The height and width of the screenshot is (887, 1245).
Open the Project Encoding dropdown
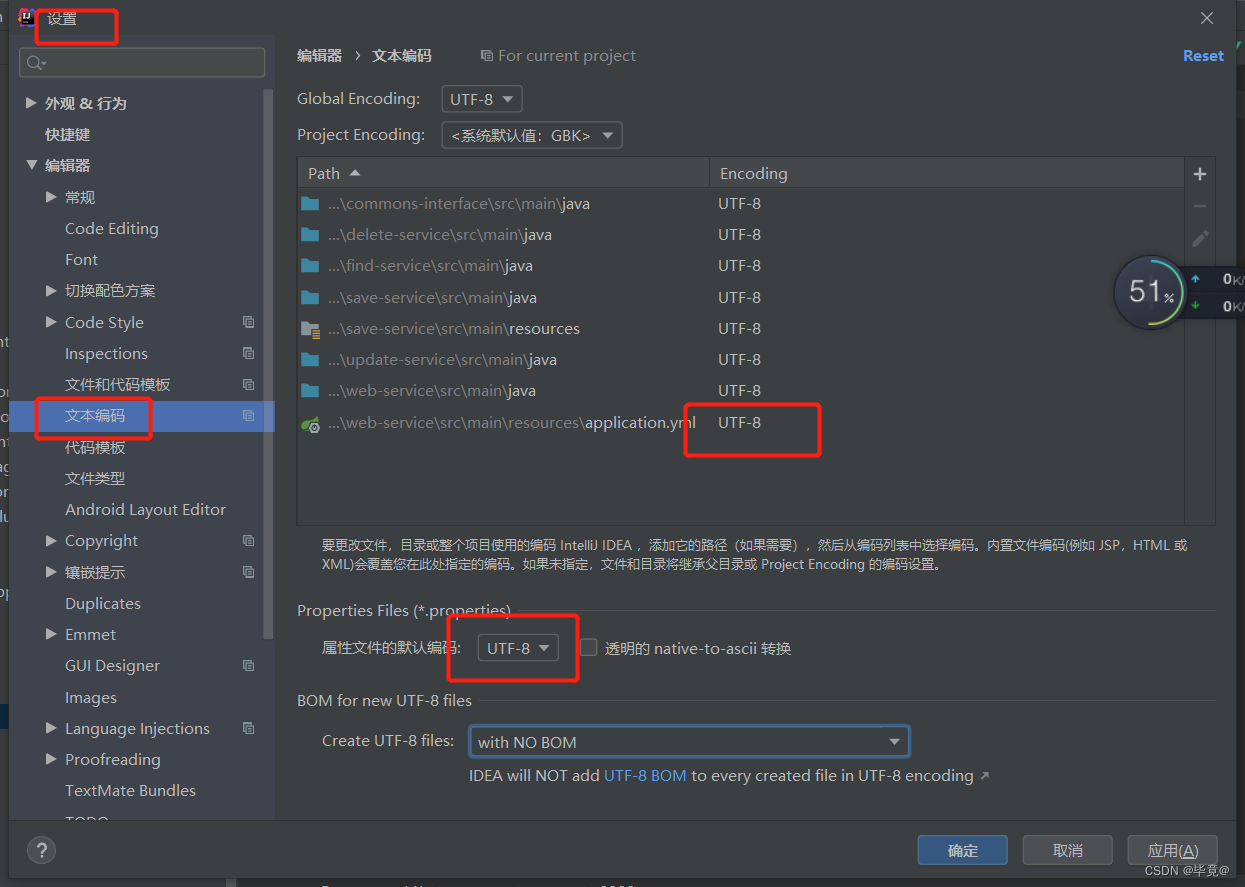532,135
